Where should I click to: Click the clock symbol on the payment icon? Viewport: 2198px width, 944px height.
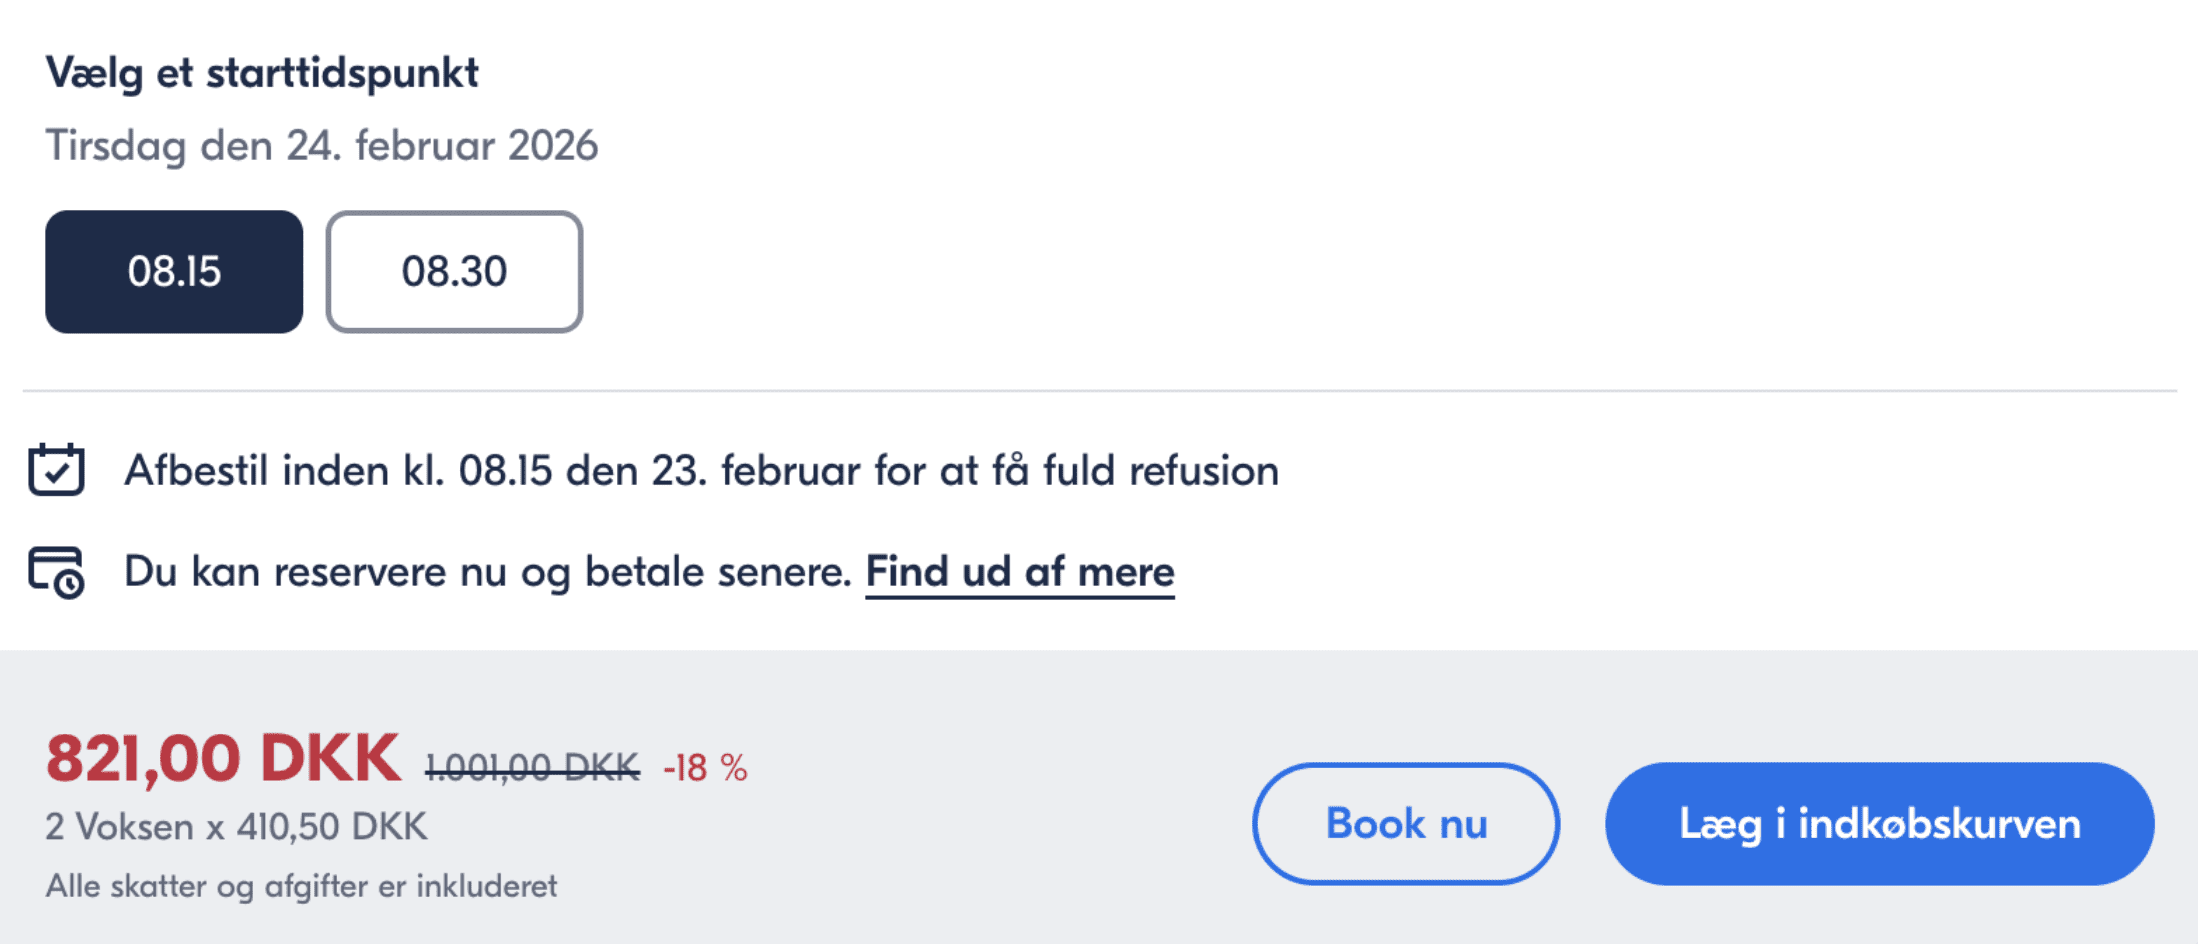point(72,585)
